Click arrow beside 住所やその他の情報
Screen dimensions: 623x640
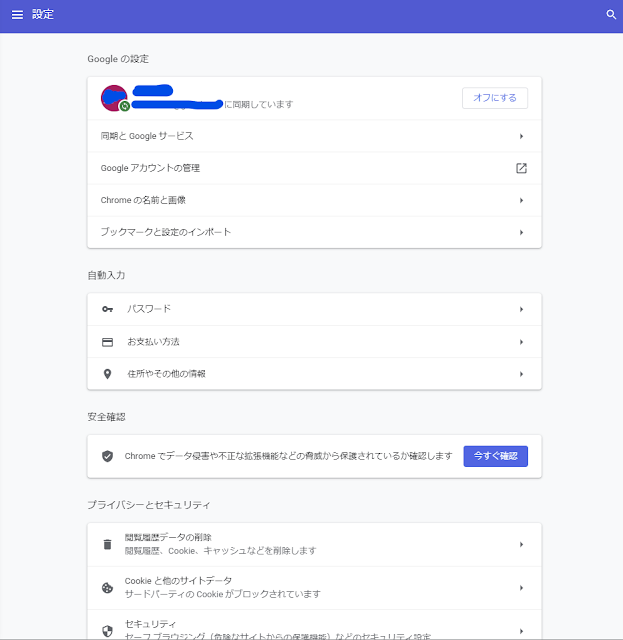[521, 374]
